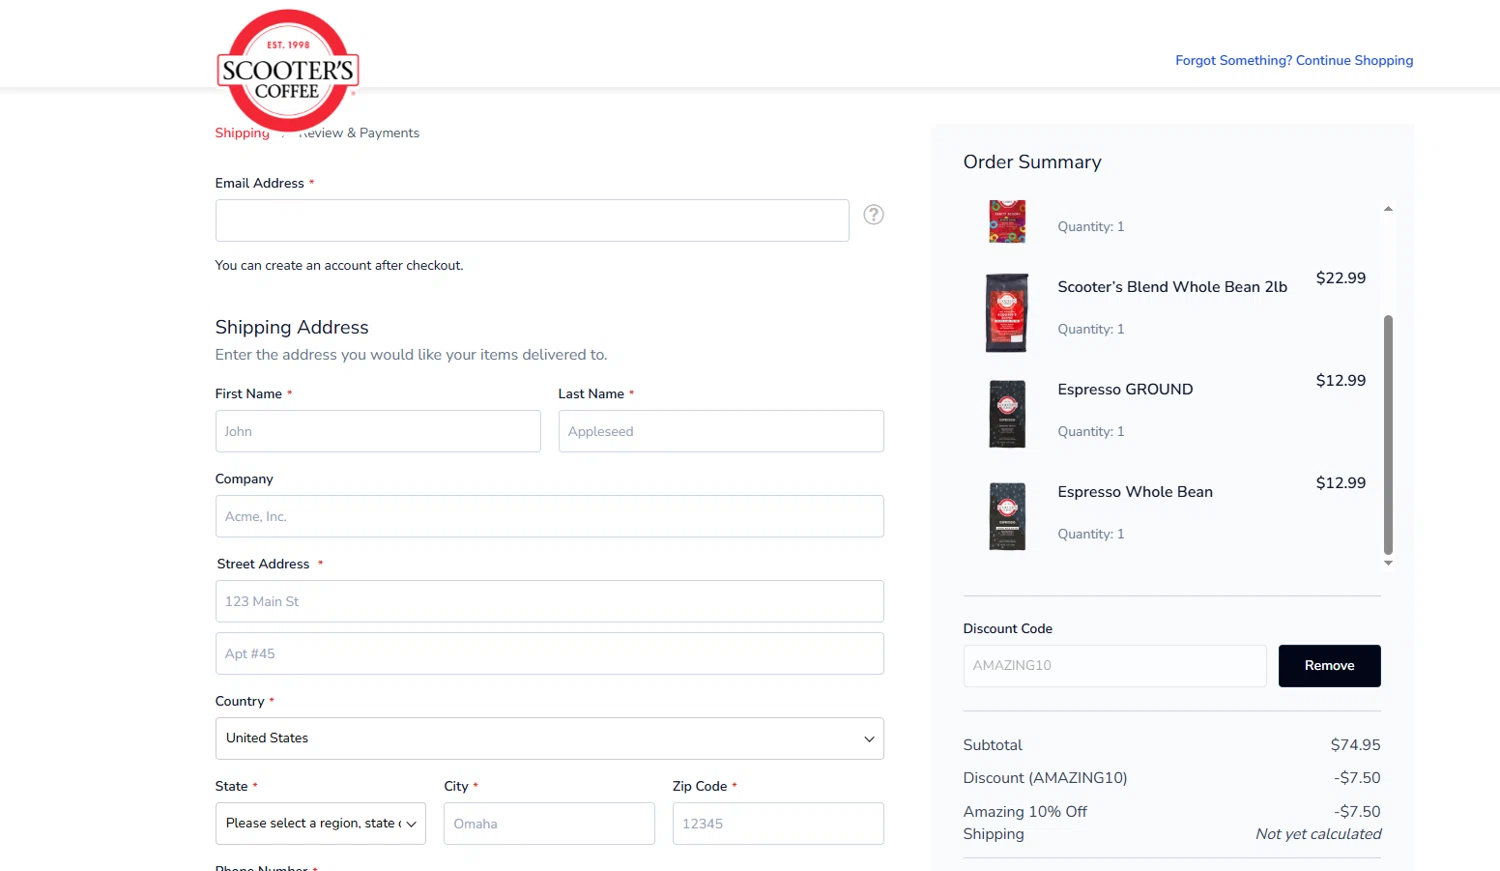Click the Espresso Whole Bean item name

click(x=1135, y=492)
